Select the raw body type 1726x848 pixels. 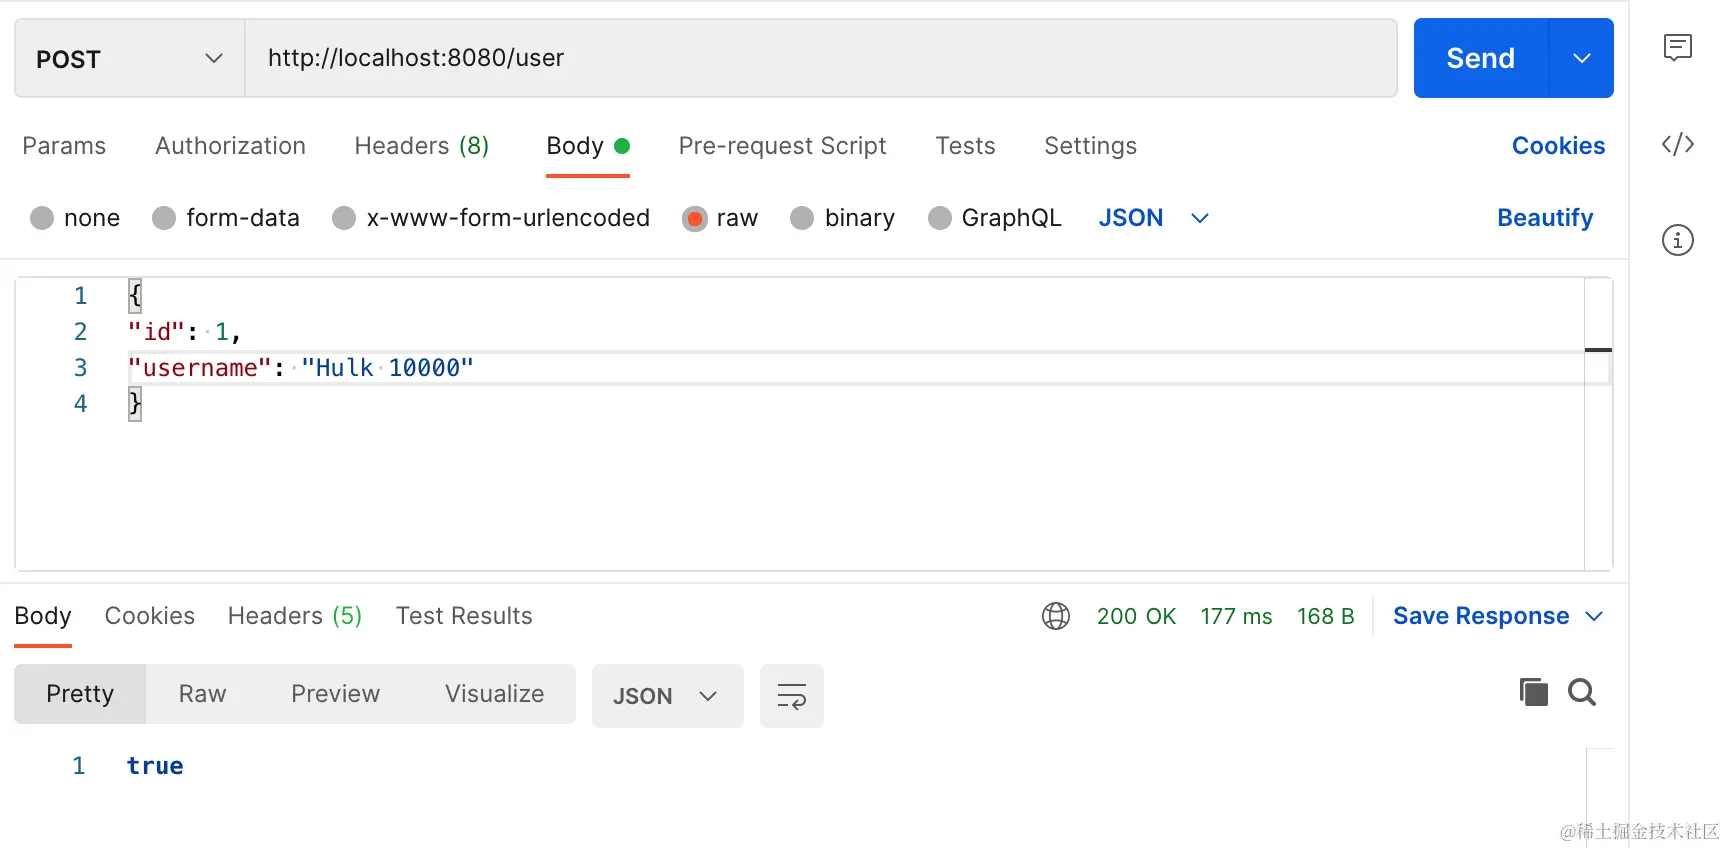pos(695,218)
